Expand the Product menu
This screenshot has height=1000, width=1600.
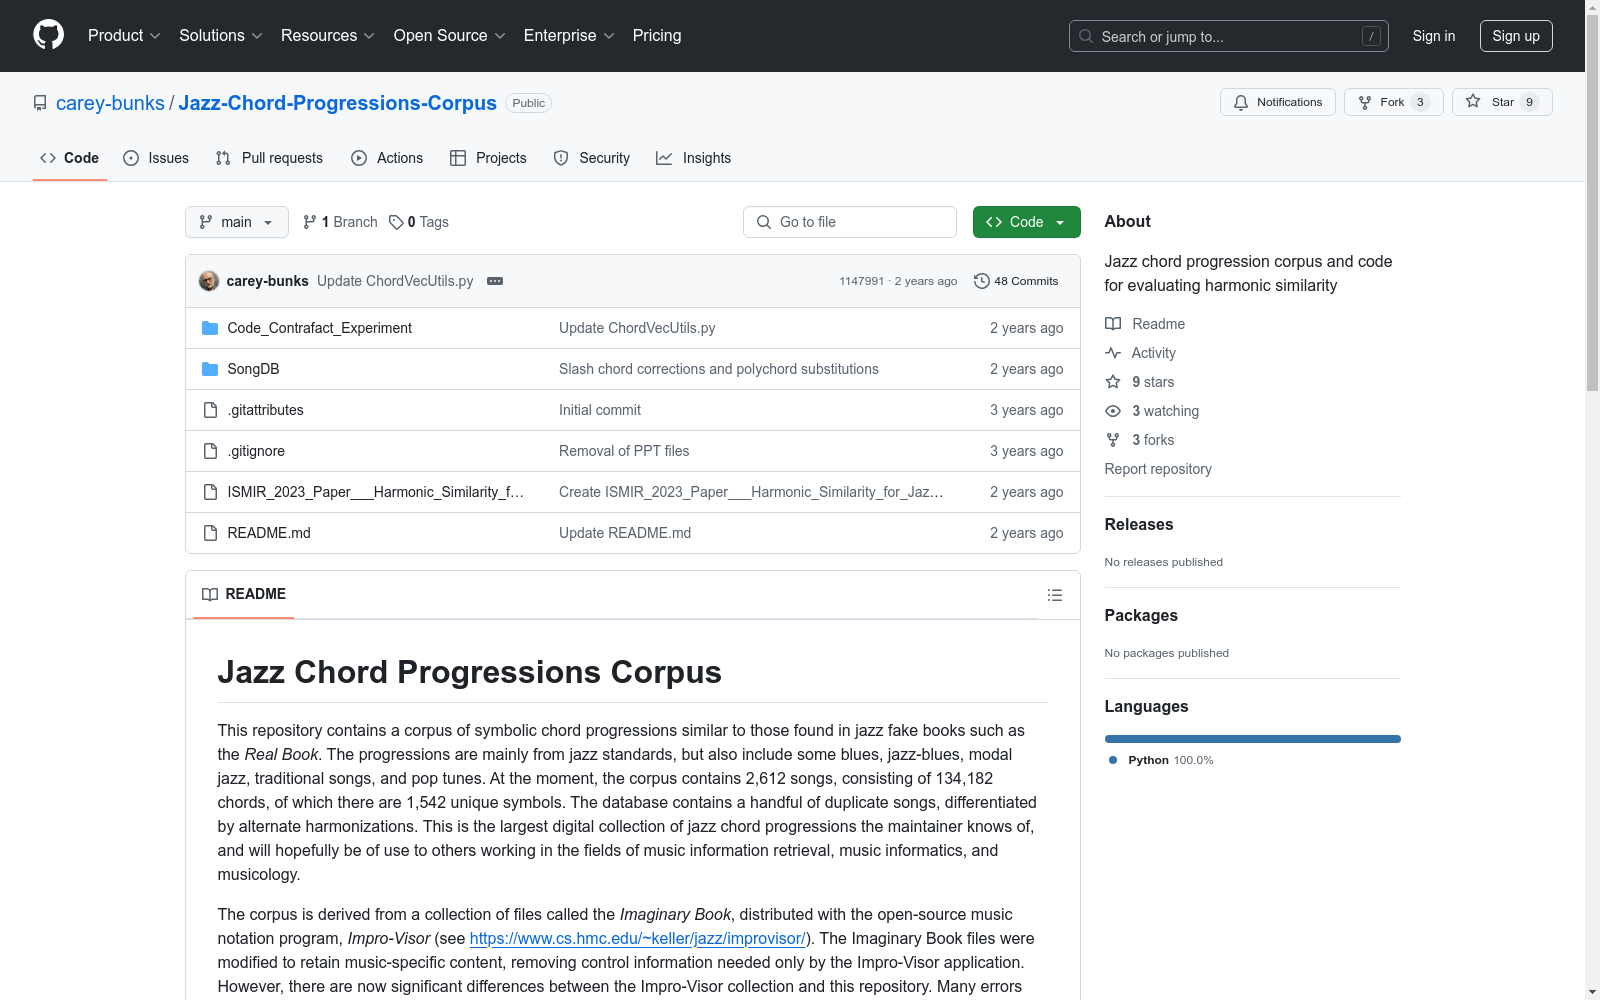(x=124, y=36)
